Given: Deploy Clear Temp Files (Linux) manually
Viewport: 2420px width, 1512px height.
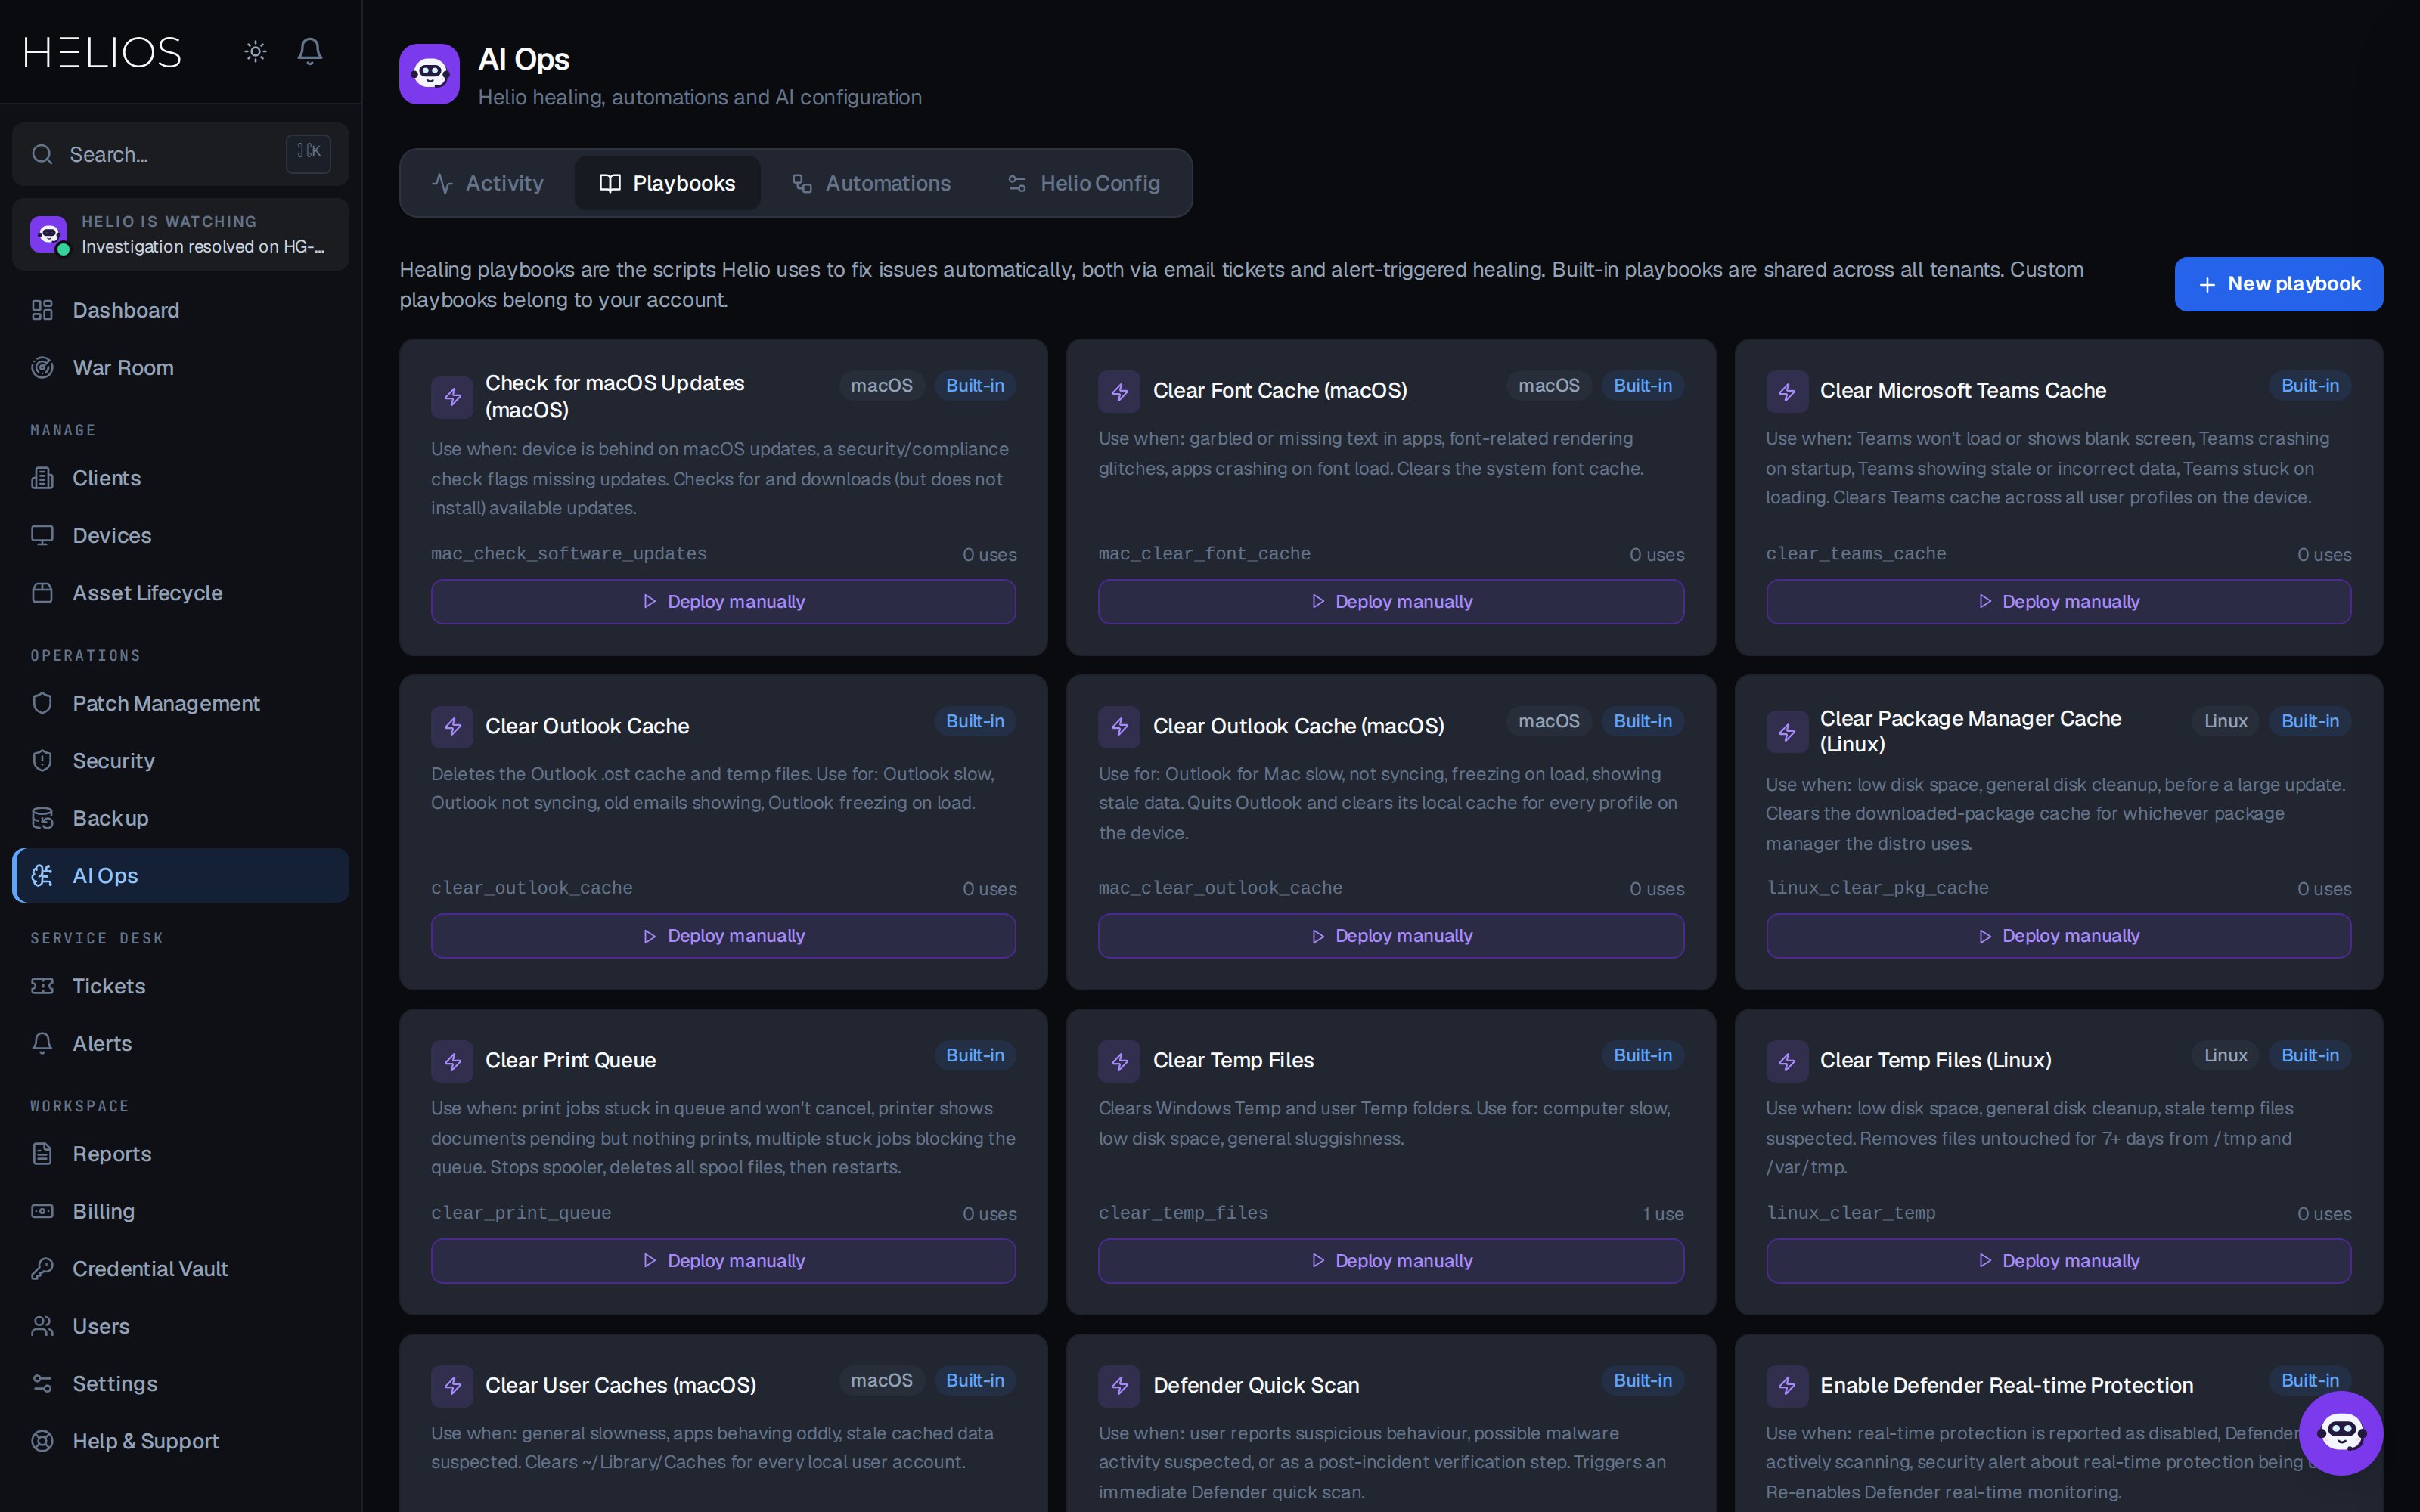Looking at the screenshot, I should coord(2058,1261).
